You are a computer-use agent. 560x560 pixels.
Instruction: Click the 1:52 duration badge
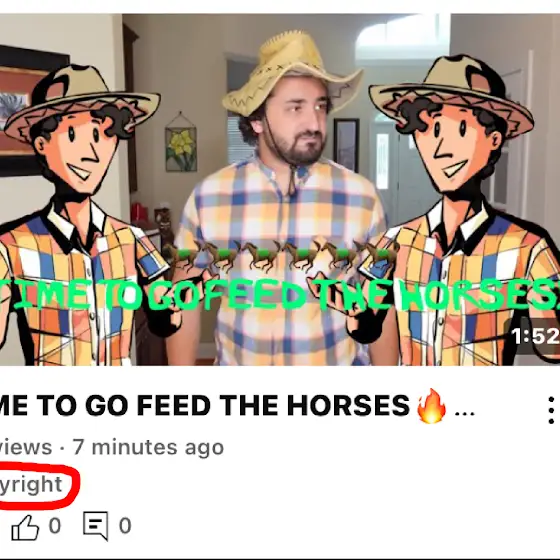(534, 336)
